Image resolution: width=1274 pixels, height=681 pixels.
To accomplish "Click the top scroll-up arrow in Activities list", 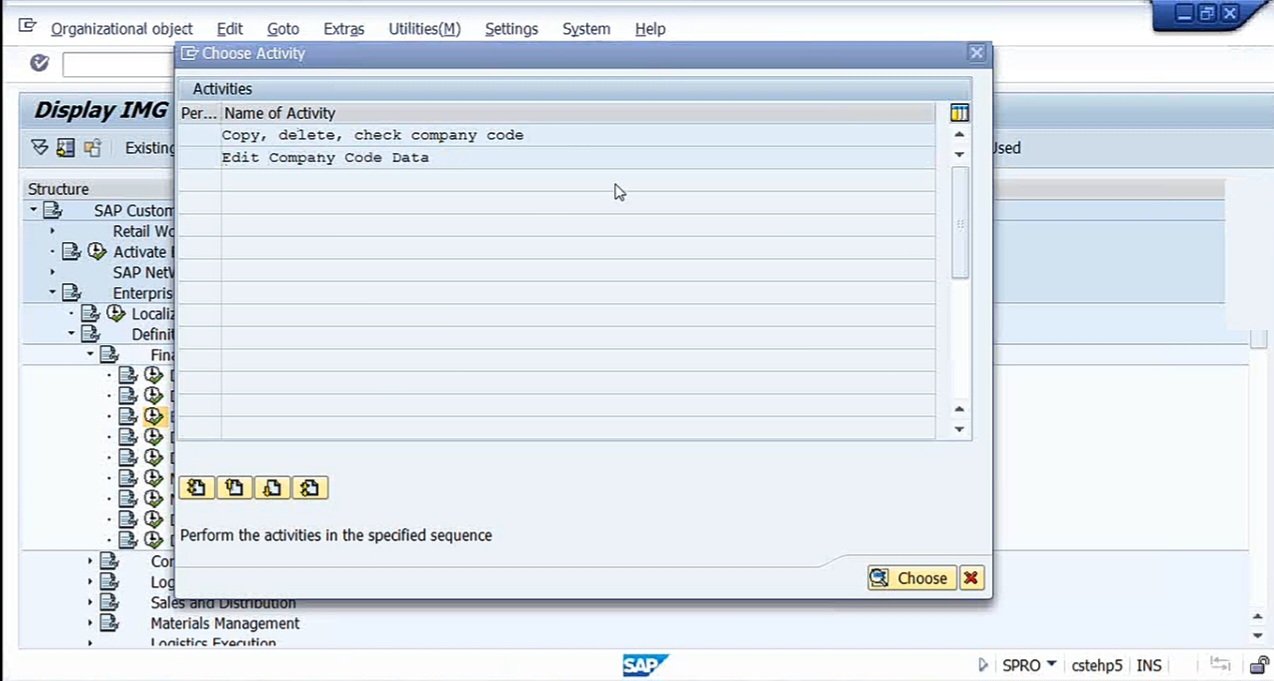I will pyautogui.click(x=960, y=134).
